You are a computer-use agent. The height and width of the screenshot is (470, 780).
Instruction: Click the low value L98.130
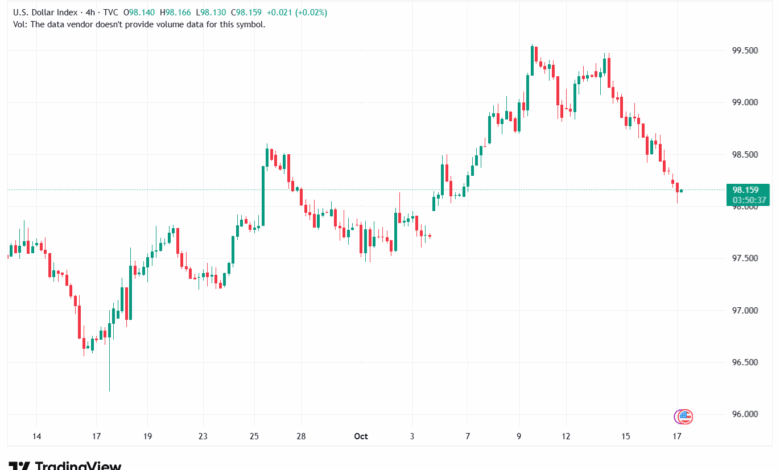(x=211, y=12)
